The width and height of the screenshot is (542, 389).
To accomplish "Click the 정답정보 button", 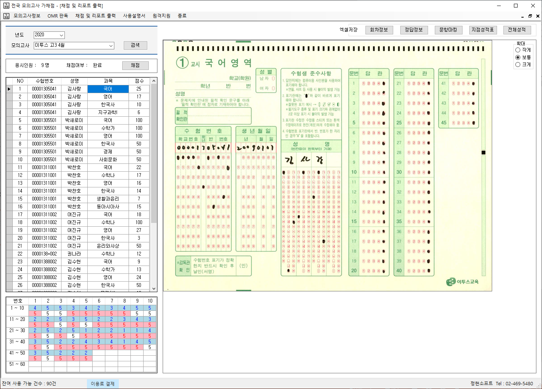I will [414, 30].
